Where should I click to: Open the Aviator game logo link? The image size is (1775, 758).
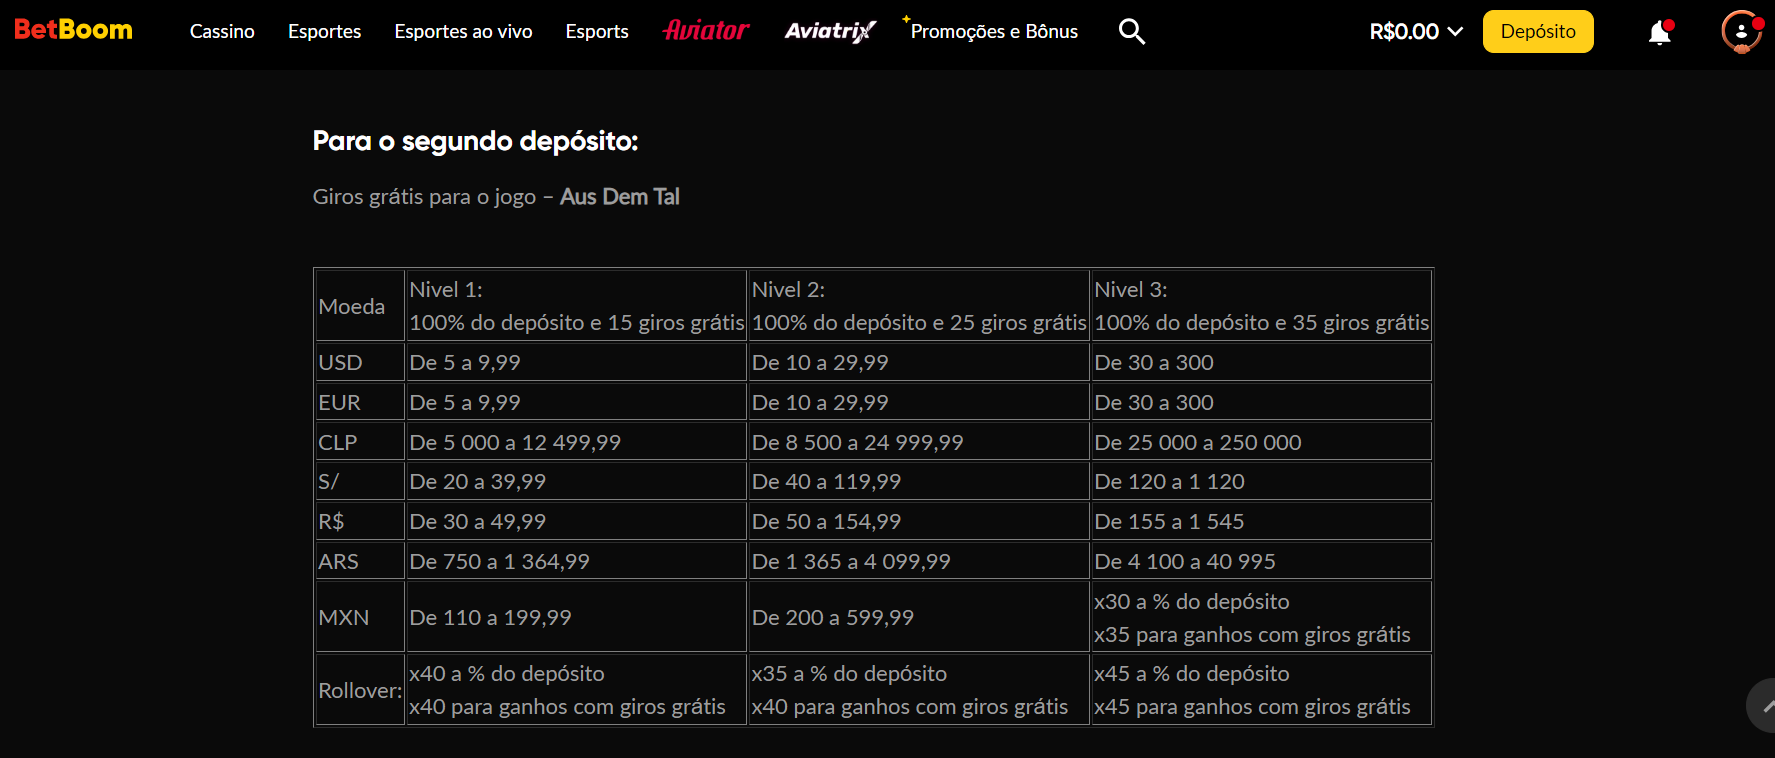tap(706, 31)
